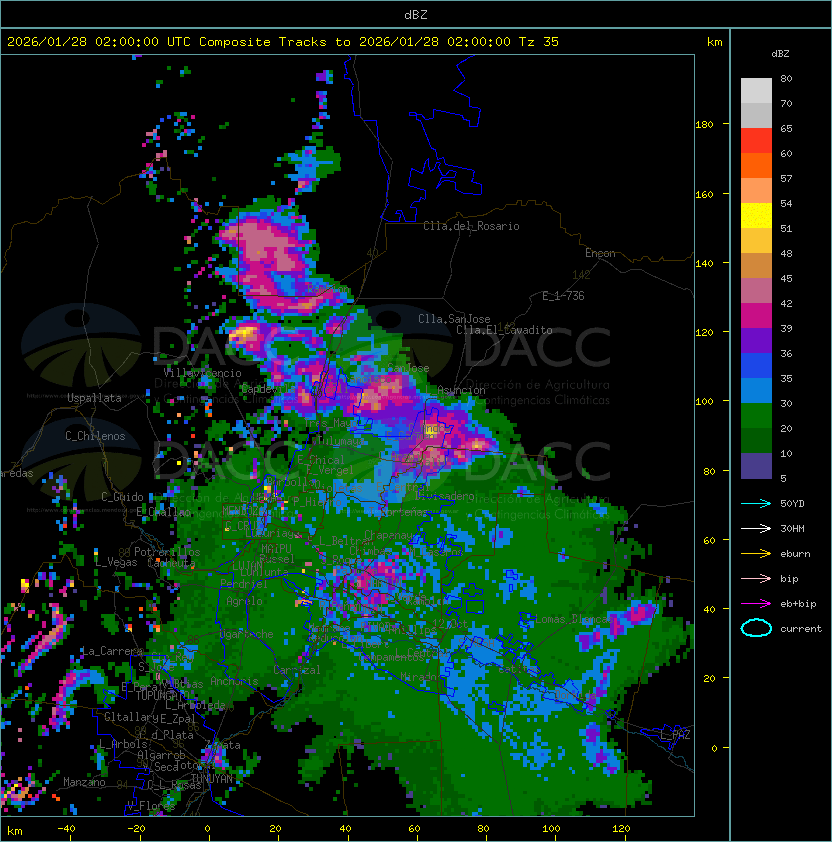Click the purple 39 dBZ swatch

756,340
